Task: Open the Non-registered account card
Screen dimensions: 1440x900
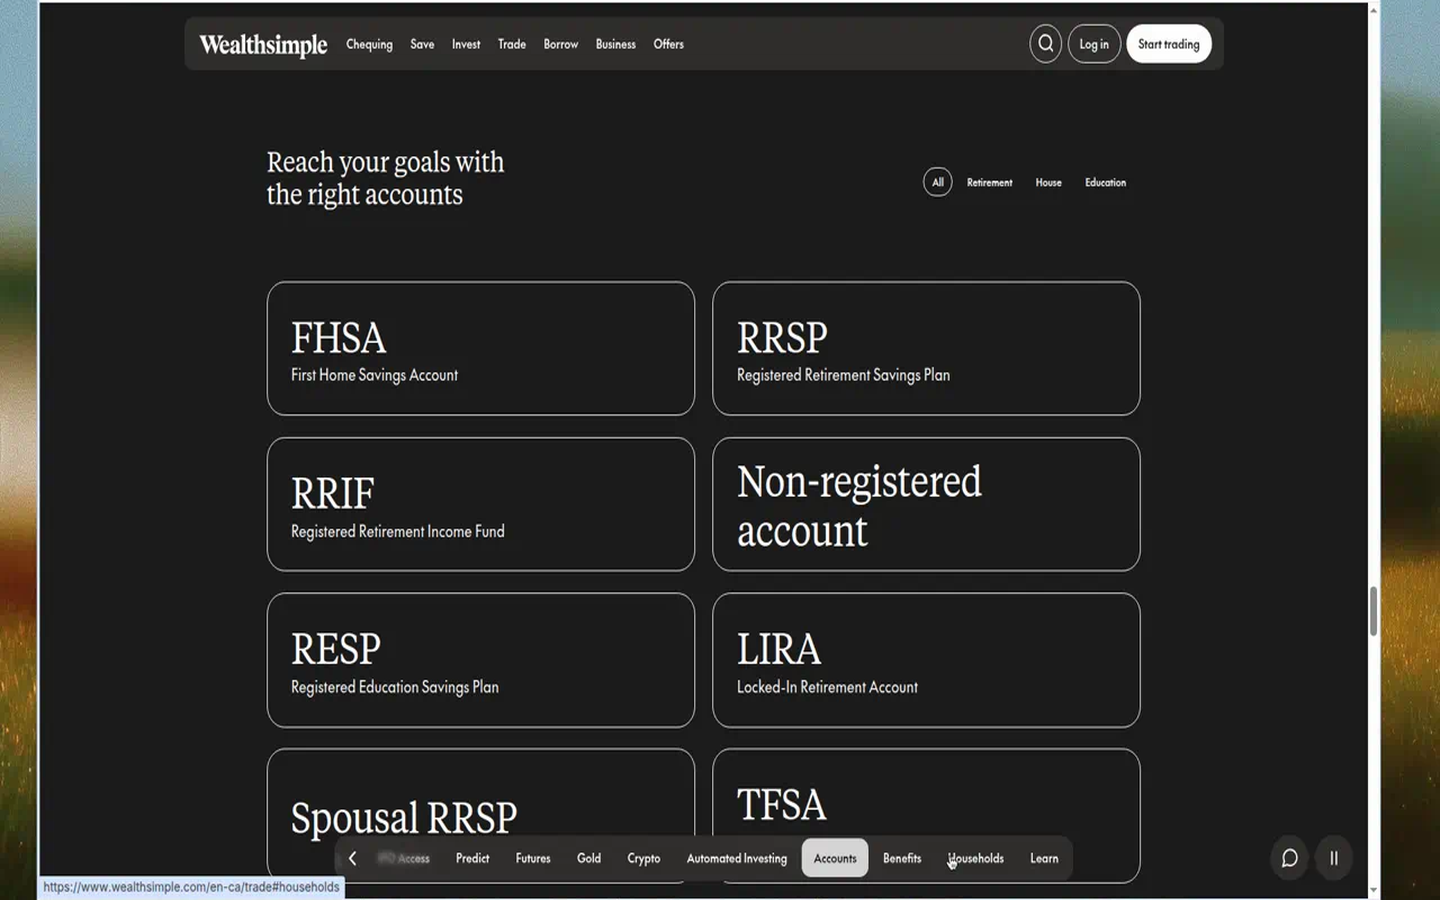Action: pos(926,504)
